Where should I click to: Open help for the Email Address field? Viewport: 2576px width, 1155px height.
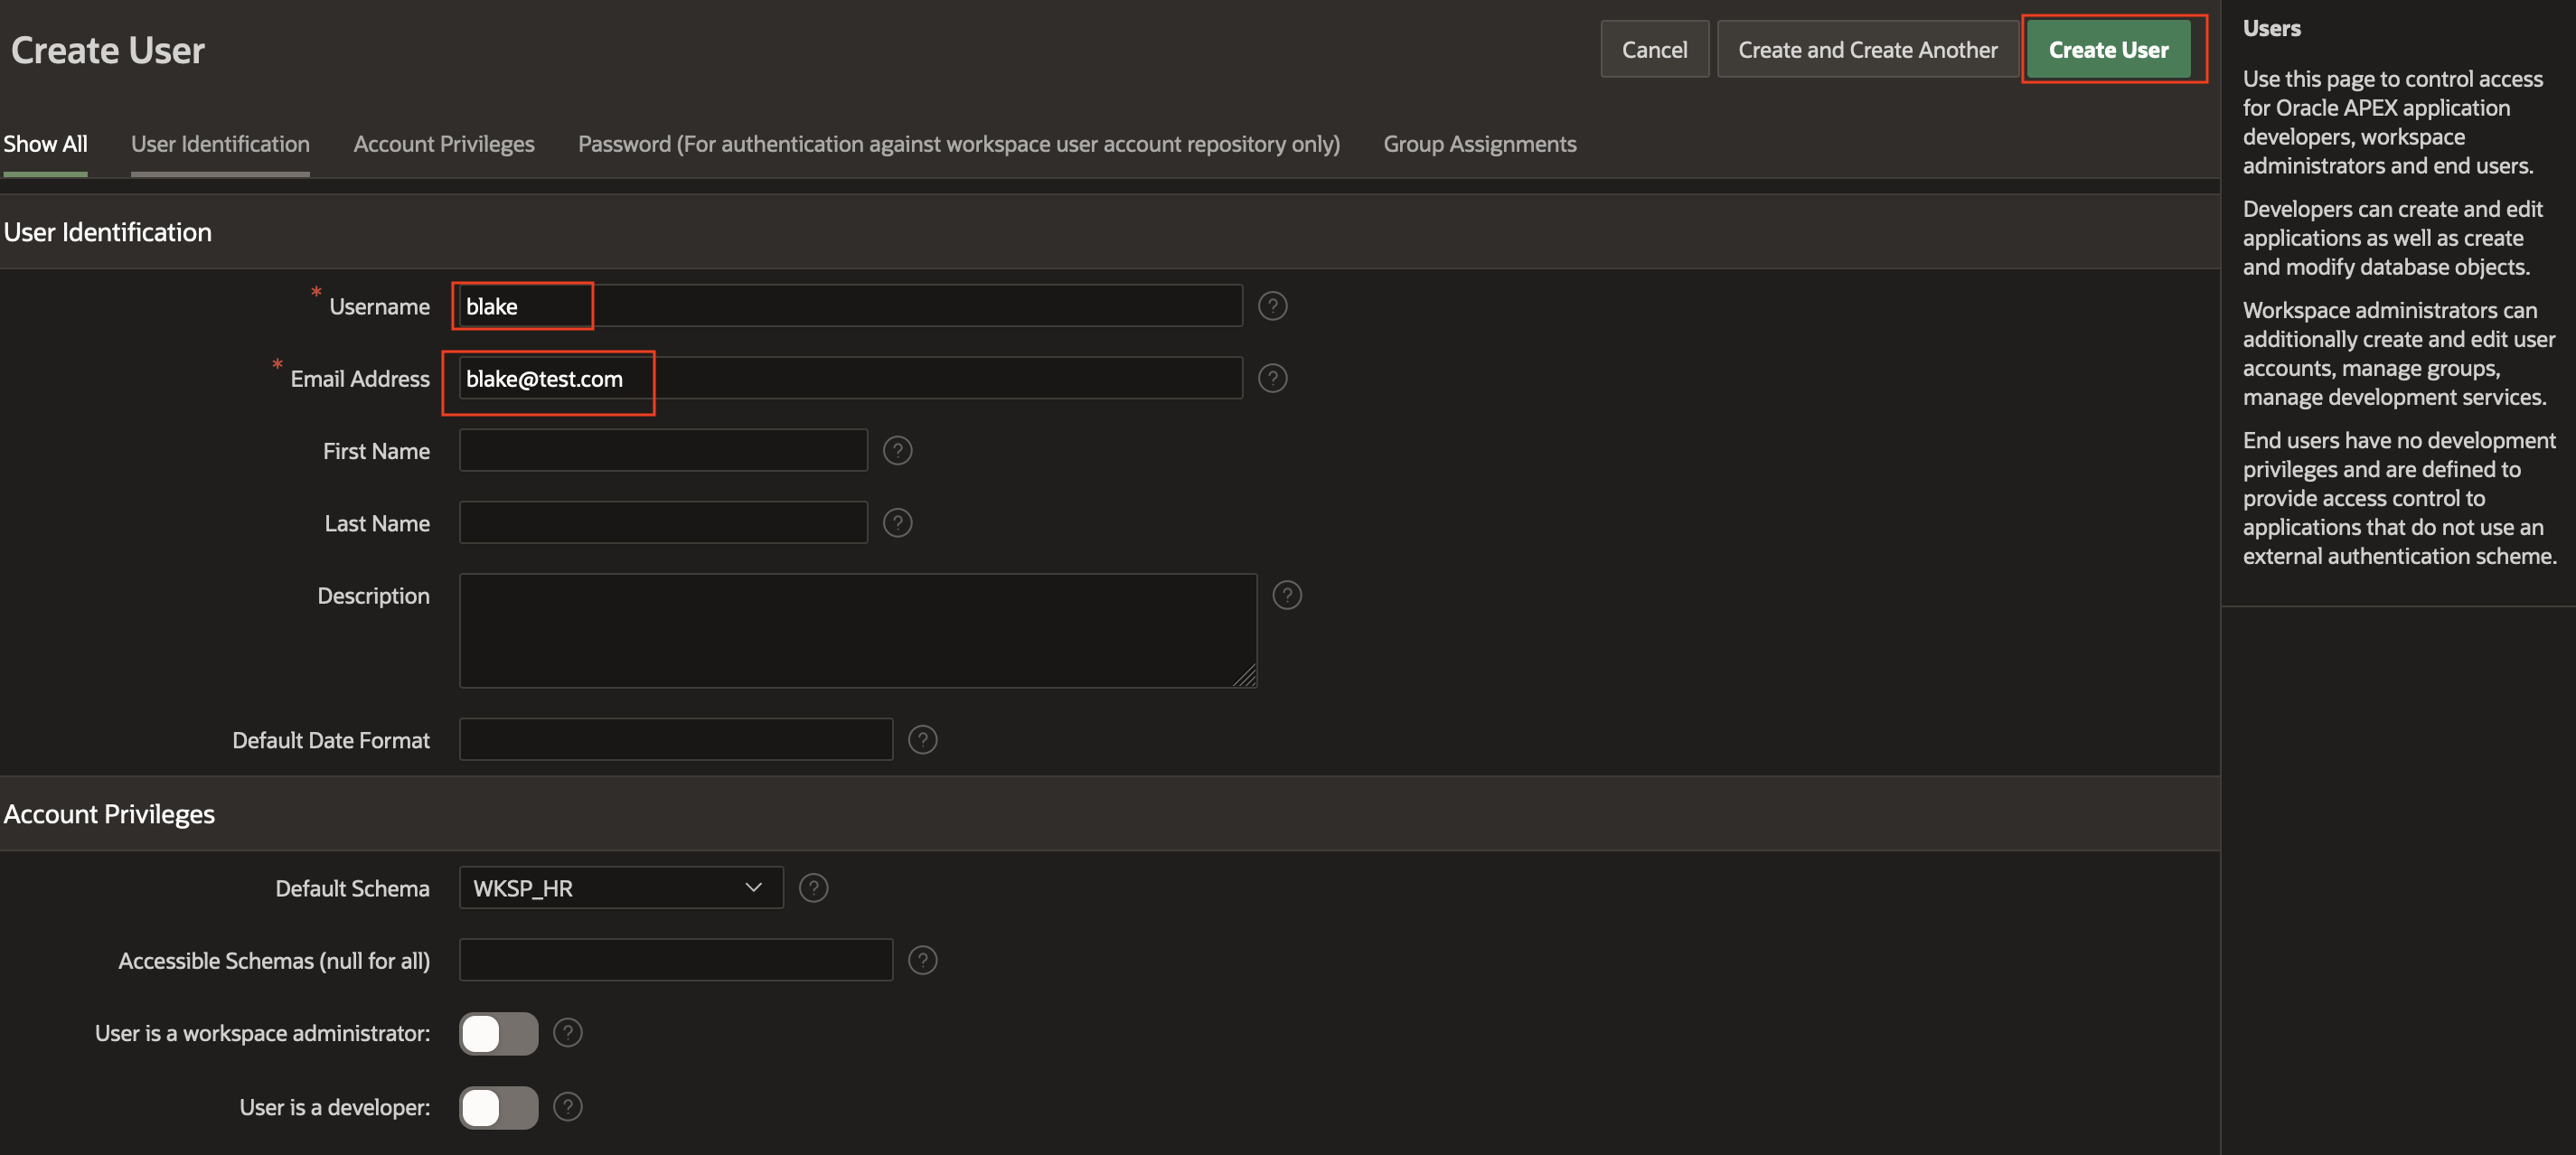(1272, 378)
